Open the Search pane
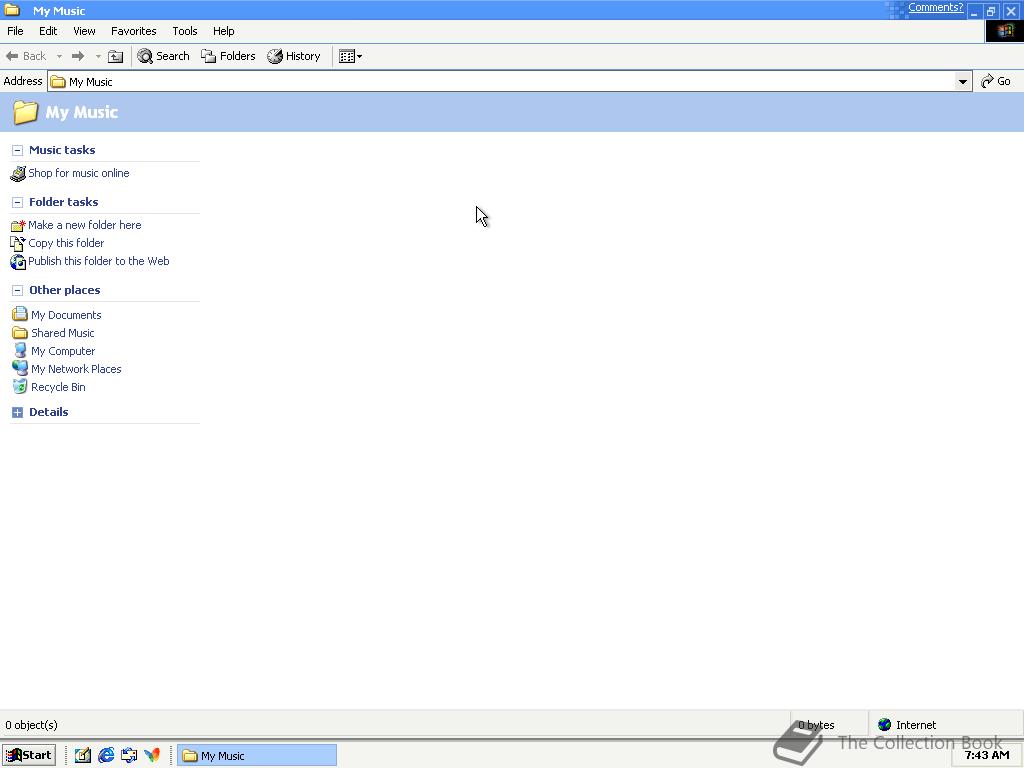 click(x=163, y=56)
